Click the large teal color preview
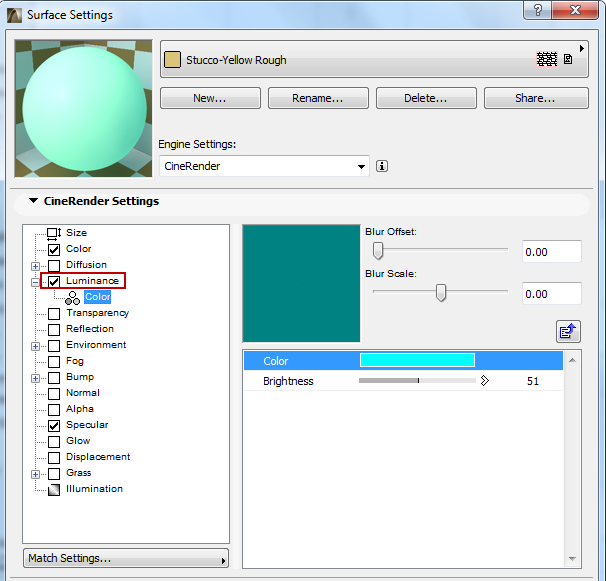This screenshot has width=606, height=581. (x=301, y=284)
